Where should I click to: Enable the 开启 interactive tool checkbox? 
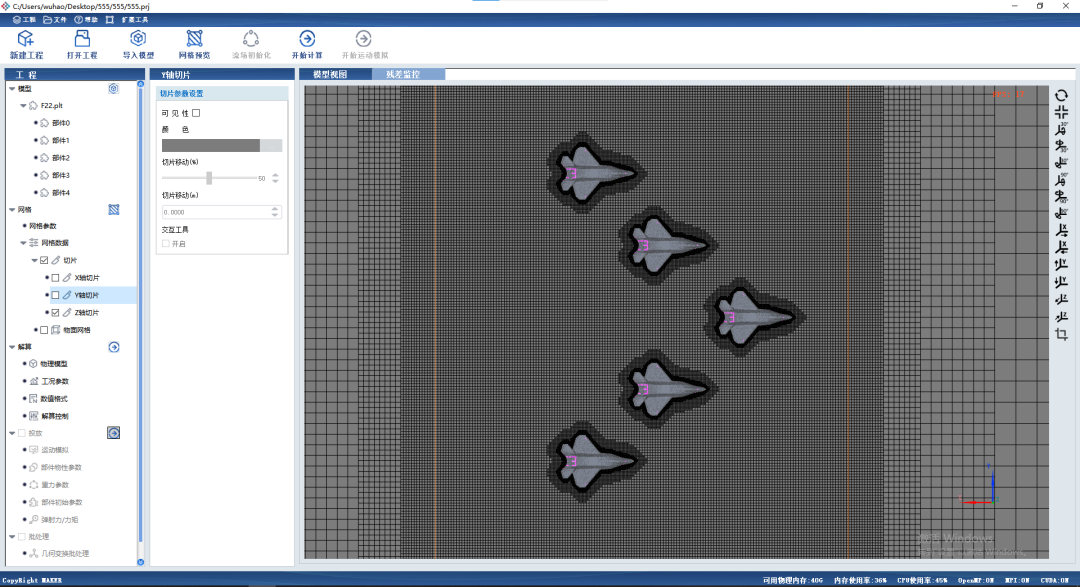(165, 244)
